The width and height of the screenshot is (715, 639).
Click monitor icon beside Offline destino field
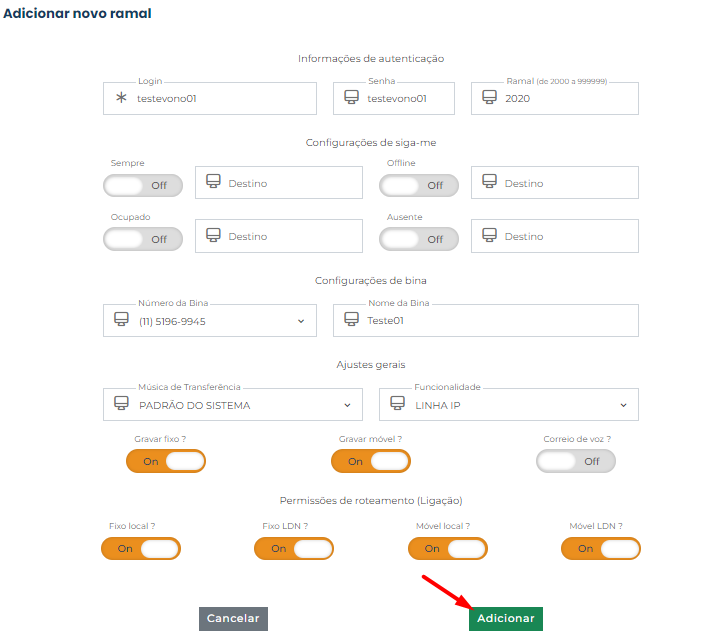[489, 182]
